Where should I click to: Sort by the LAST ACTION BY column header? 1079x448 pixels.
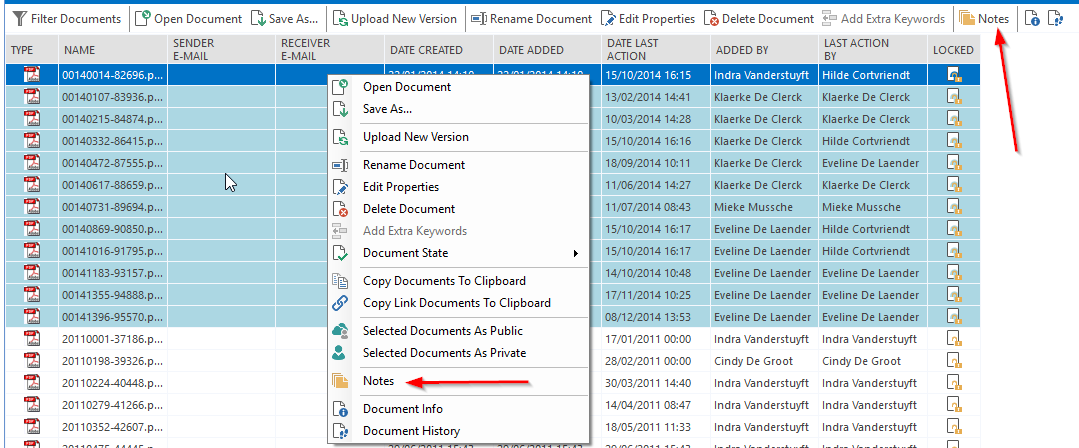point(874,50)
